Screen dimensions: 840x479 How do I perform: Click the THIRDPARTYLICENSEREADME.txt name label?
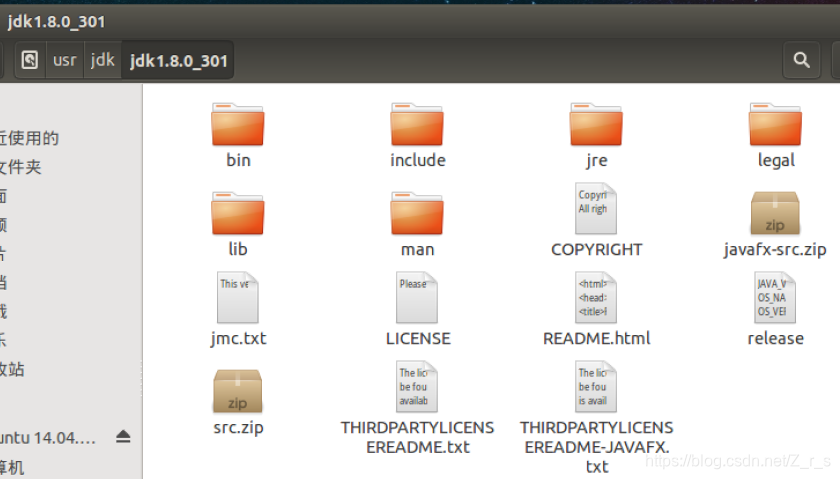click(417, 437)
